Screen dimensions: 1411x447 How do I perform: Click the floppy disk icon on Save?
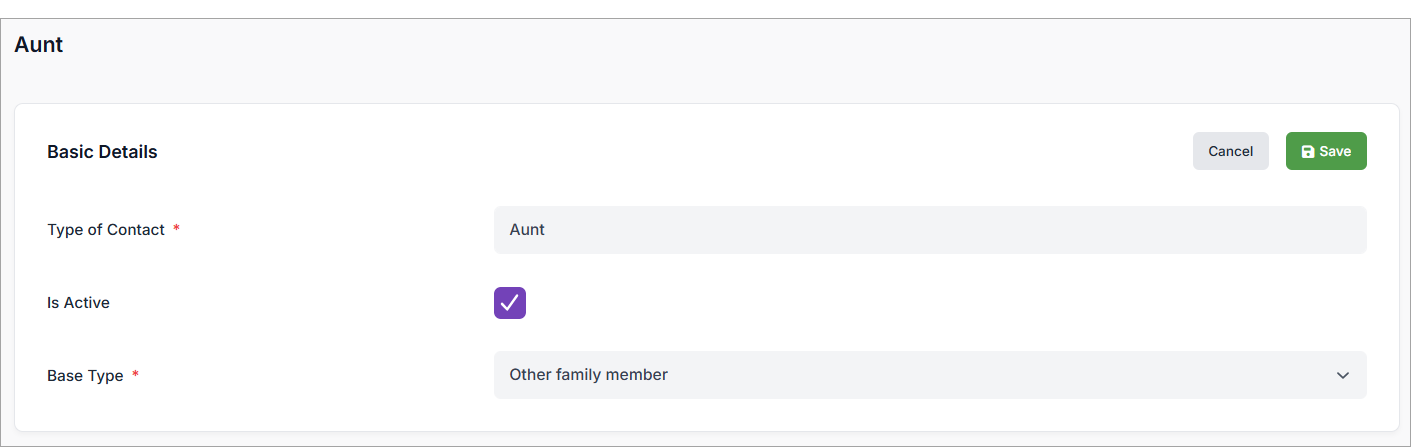click(1308, 152)
